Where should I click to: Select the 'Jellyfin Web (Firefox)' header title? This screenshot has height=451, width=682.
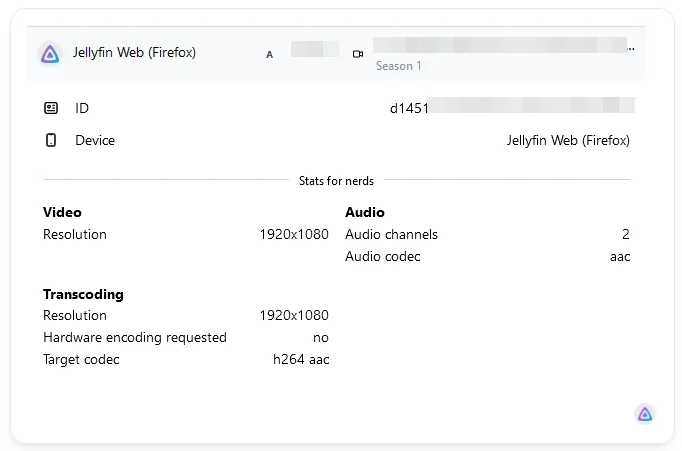(x=134, y=53)
